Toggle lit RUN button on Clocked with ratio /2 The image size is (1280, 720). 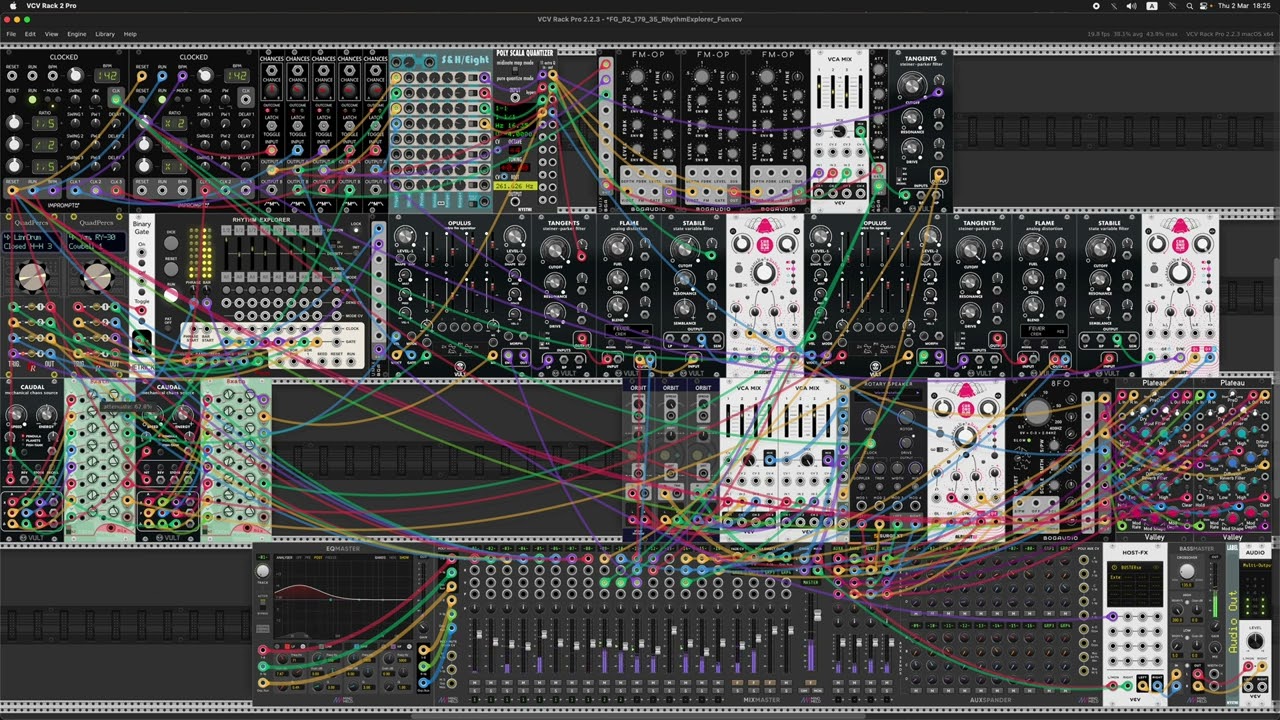[x=33, y=100]
